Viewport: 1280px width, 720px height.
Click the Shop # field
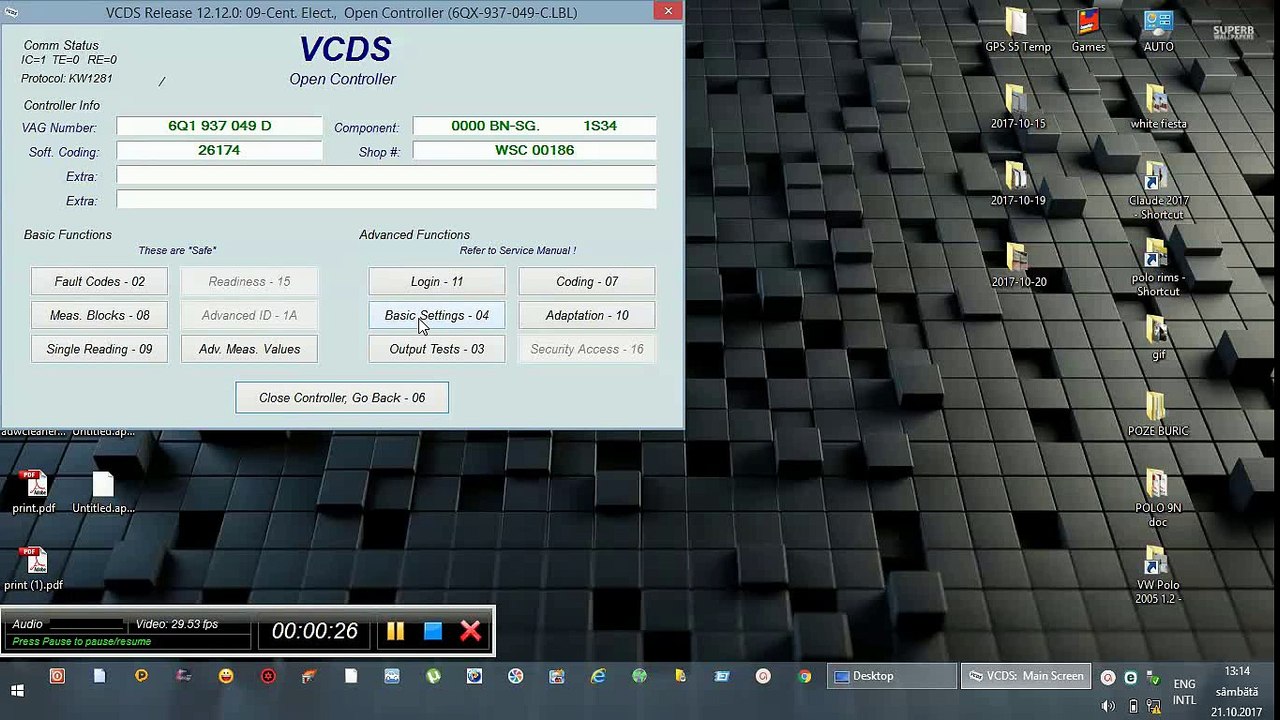pos(534,150)
